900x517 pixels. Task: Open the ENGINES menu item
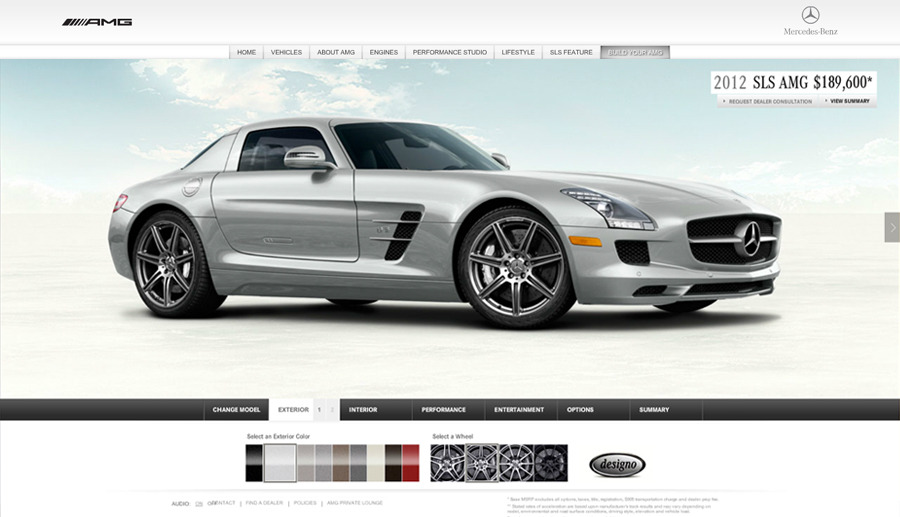pyautogui.click(x=383, y=52)
